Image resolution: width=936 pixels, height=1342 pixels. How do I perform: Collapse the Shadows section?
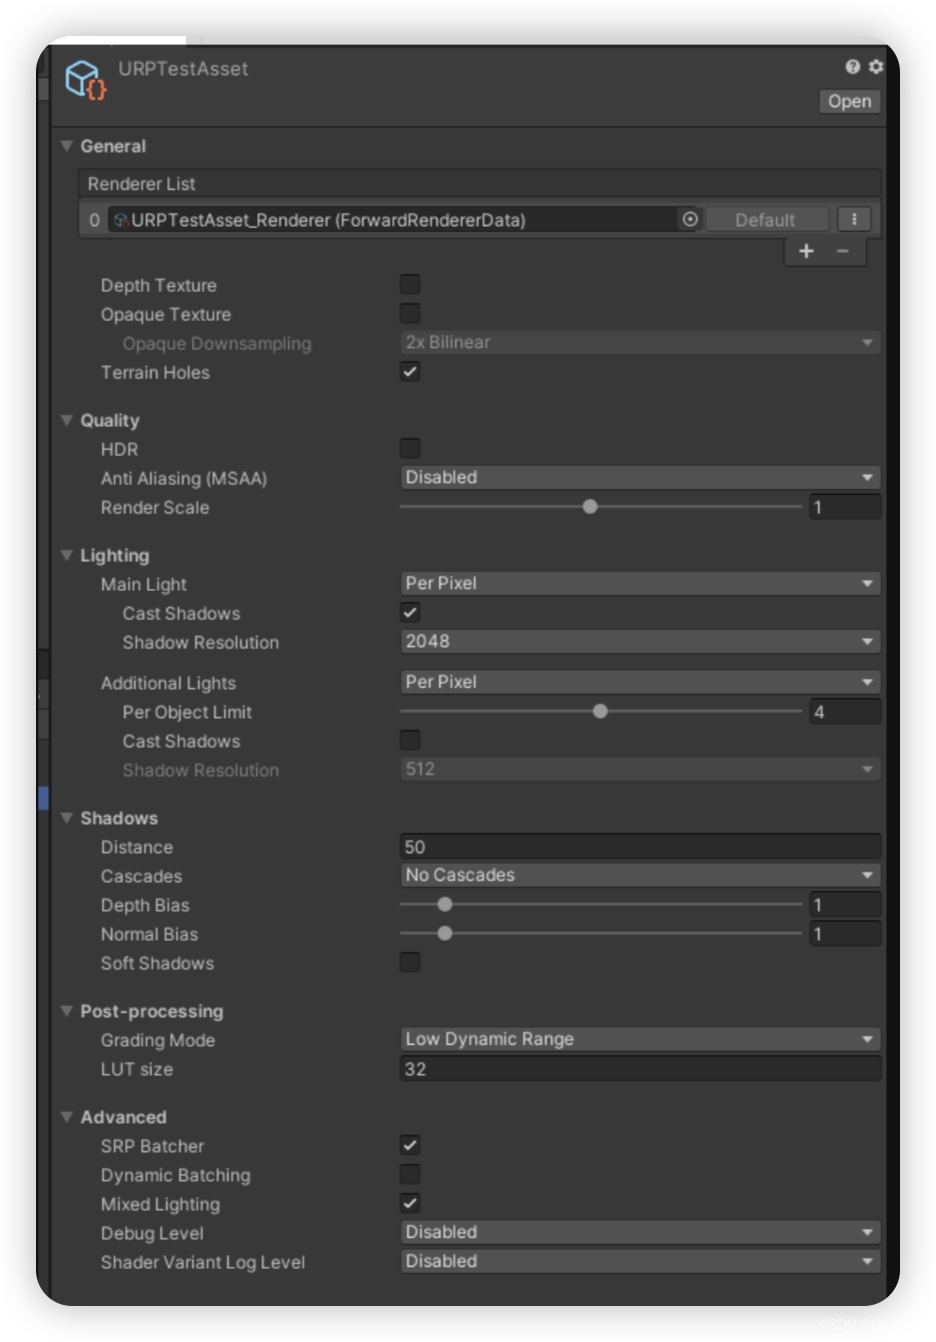66,818
